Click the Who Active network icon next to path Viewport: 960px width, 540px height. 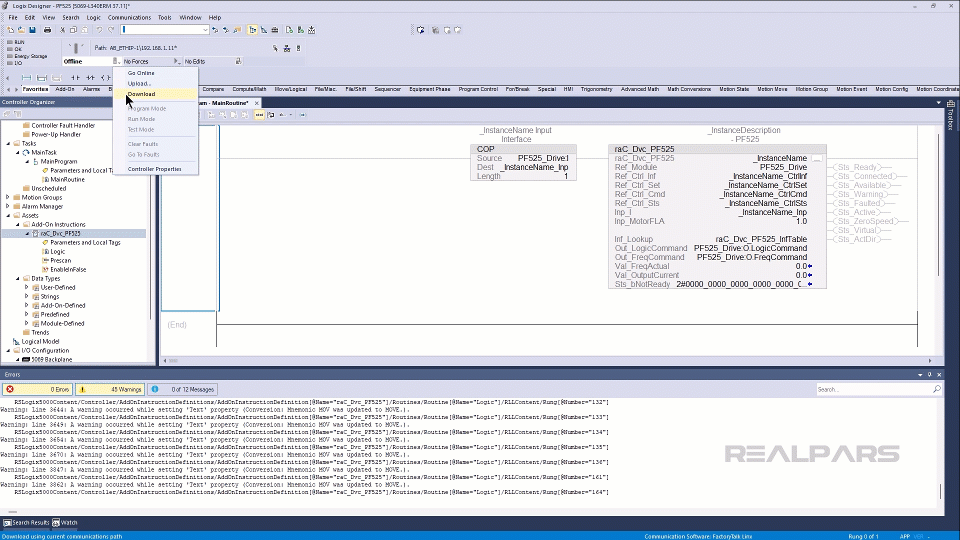[x=287, y=48]
